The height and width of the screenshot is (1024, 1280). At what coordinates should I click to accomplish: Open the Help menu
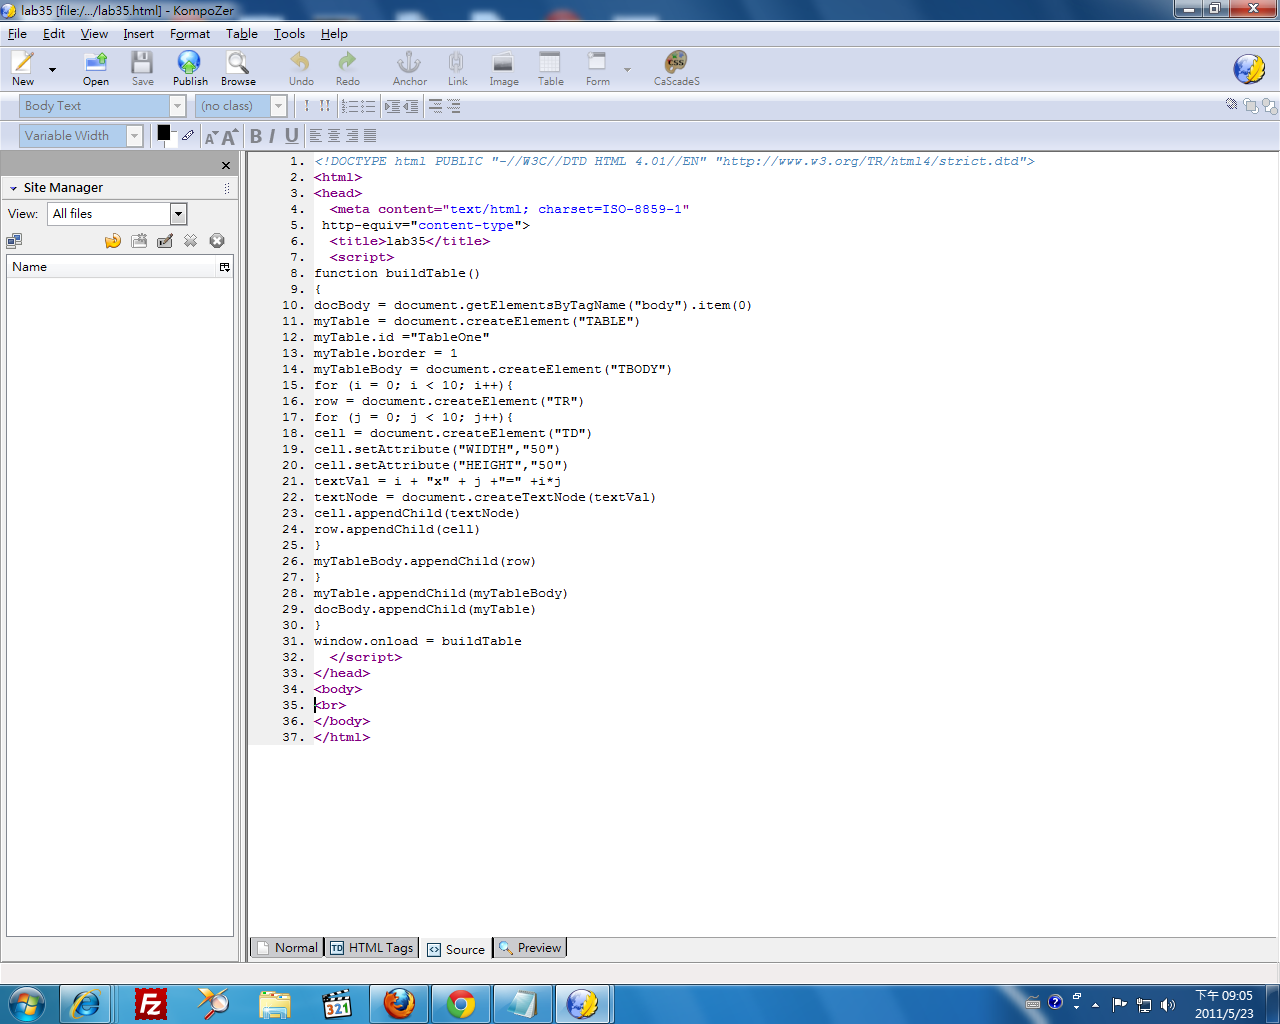pyautogui.click(x=334, y=34)
